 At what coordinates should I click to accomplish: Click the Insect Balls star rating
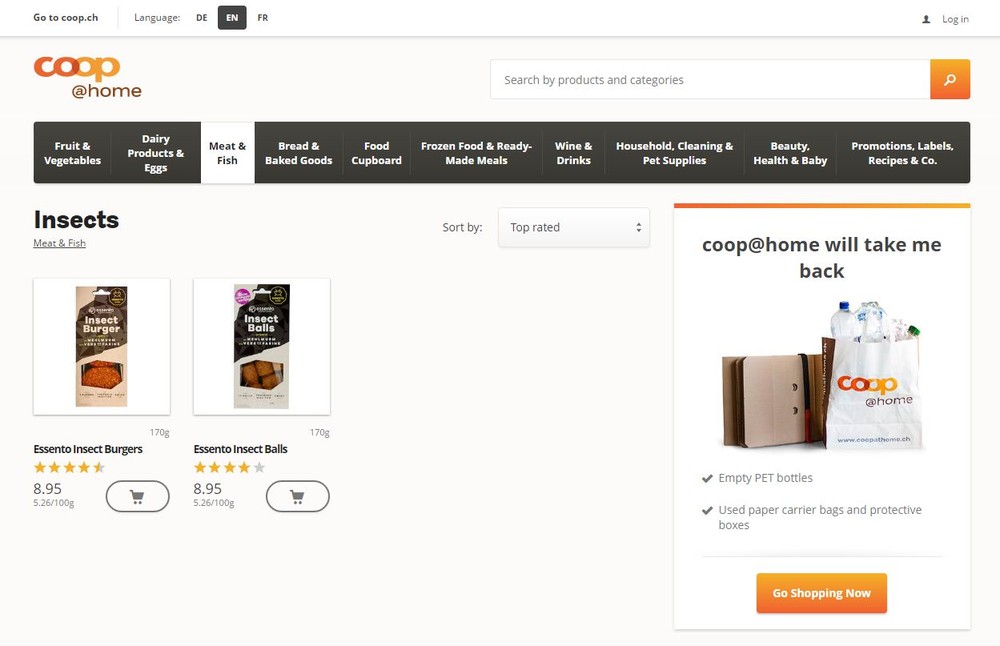point(229,467)
